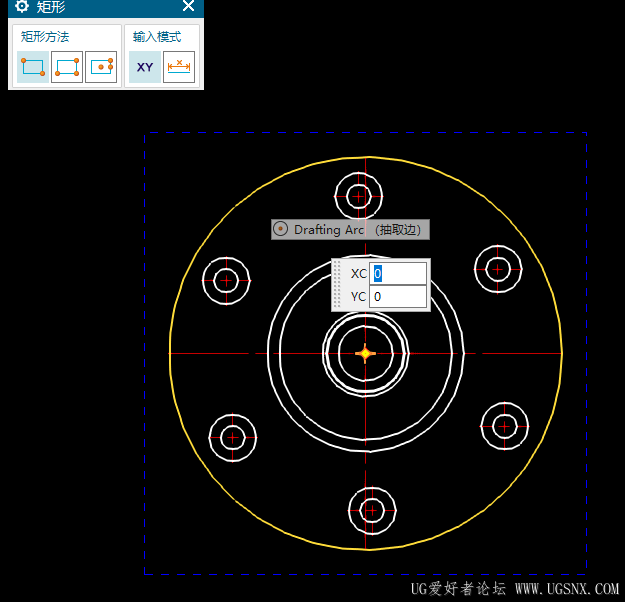625x602 pixels.
Task: Open the rectangle dialog gear settings
Action: point(22,7)
